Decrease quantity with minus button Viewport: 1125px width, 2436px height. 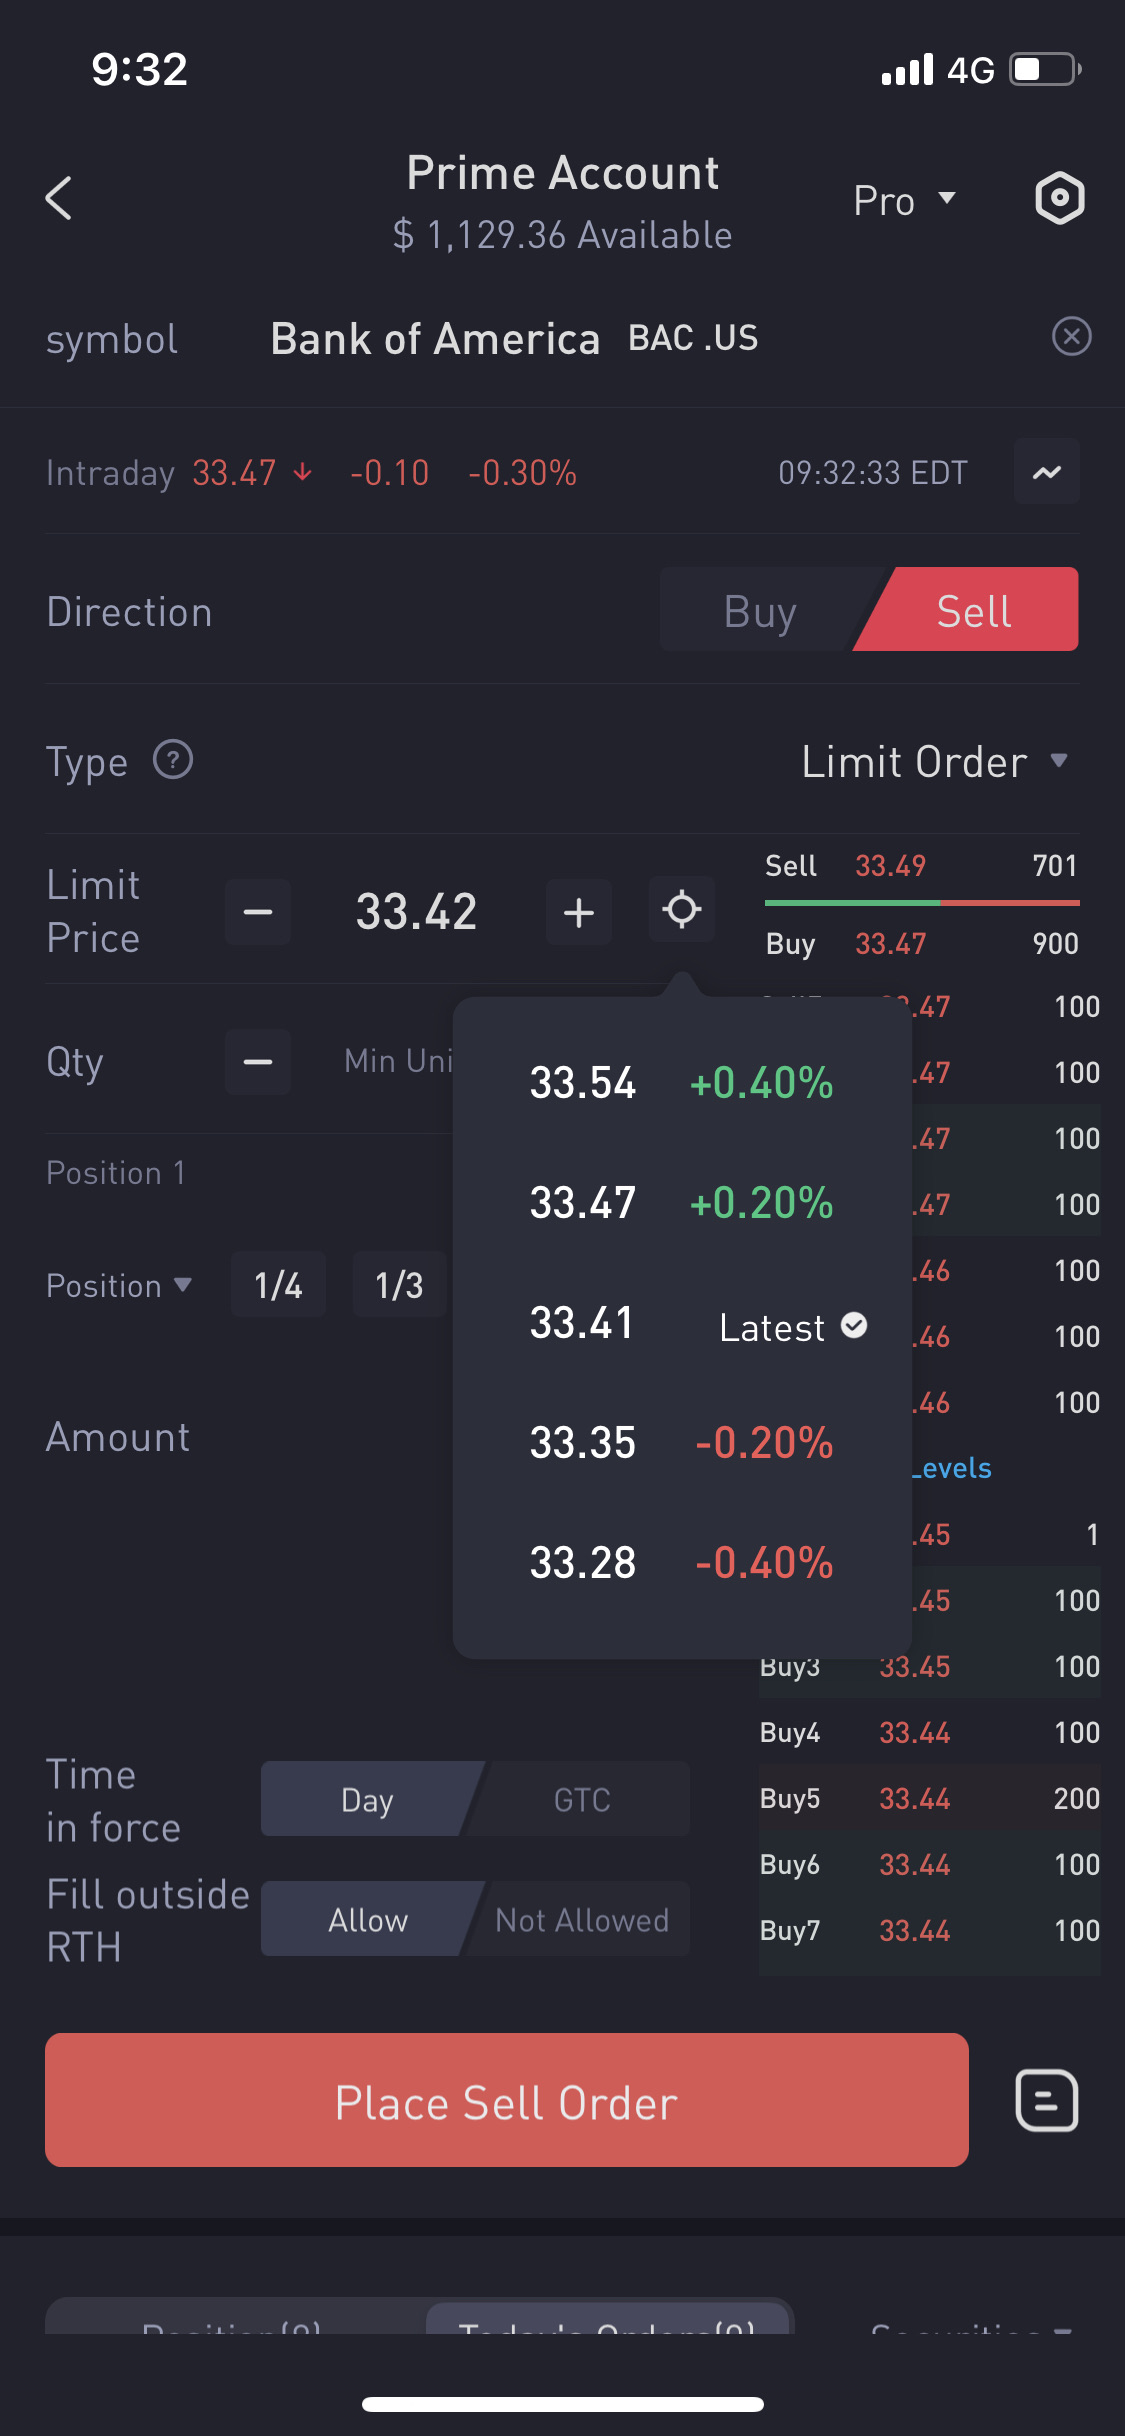point(258,1062)
